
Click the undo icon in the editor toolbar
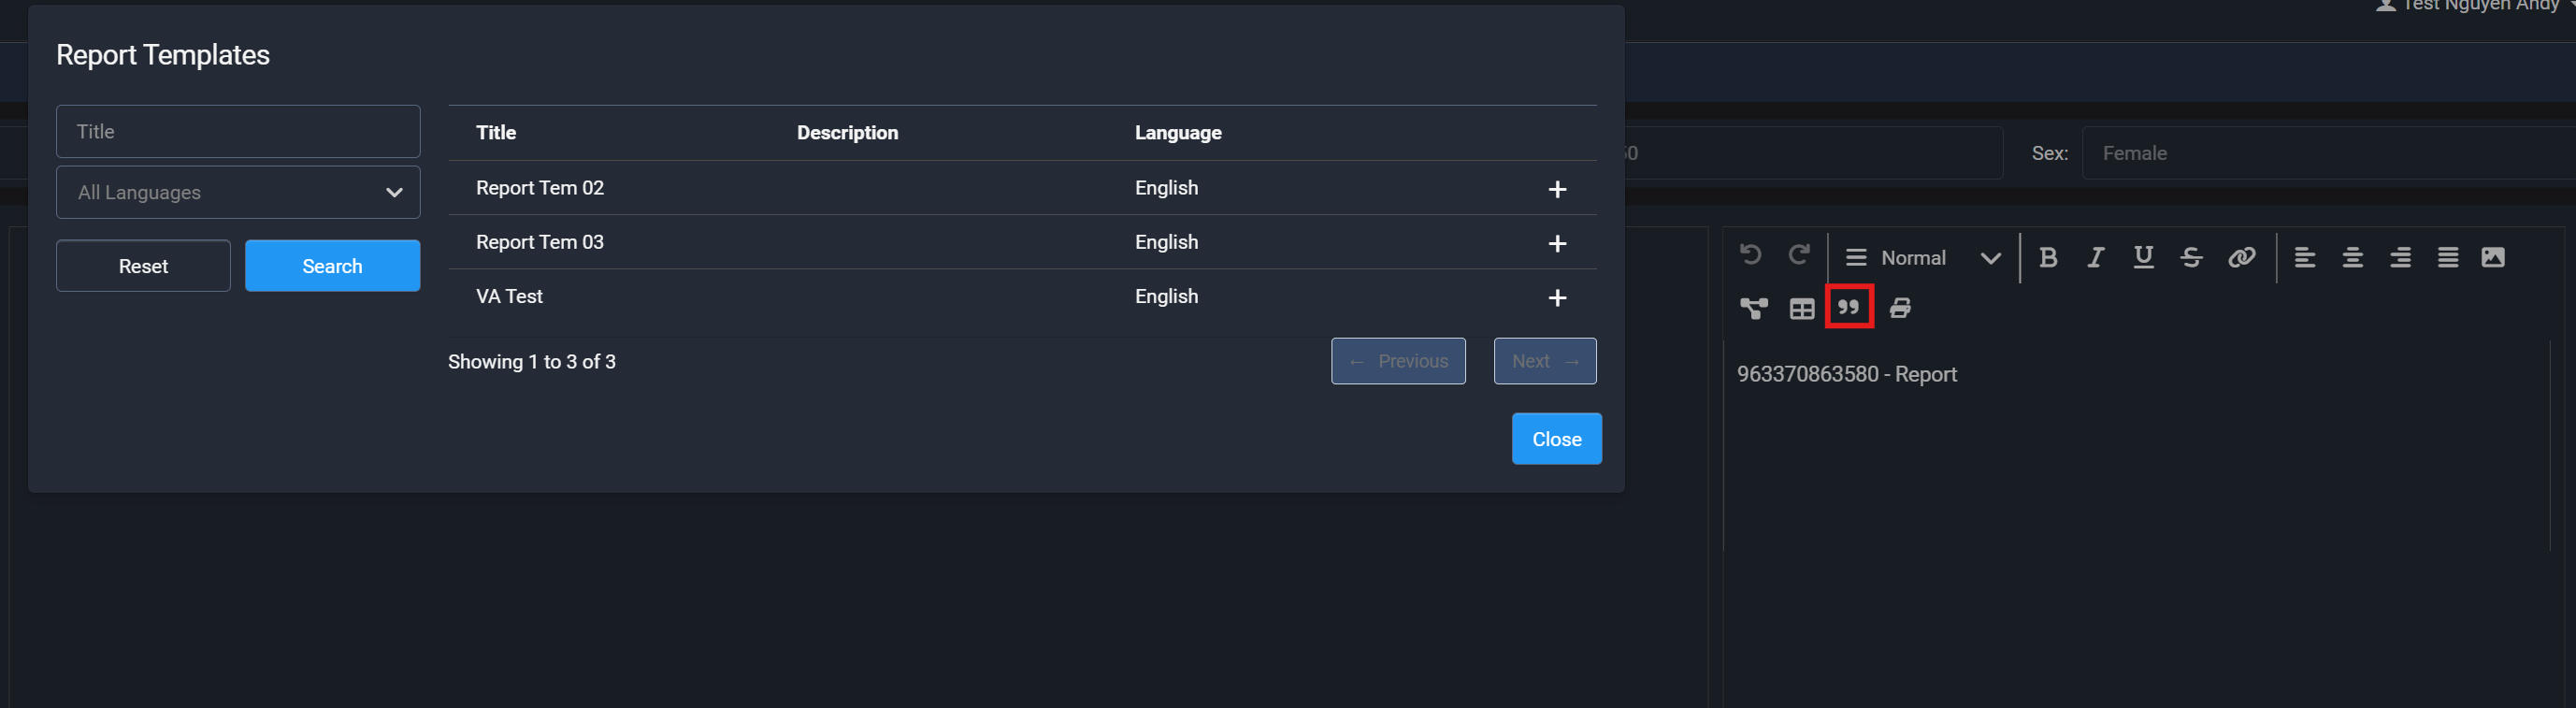(x=1750, y=256)
